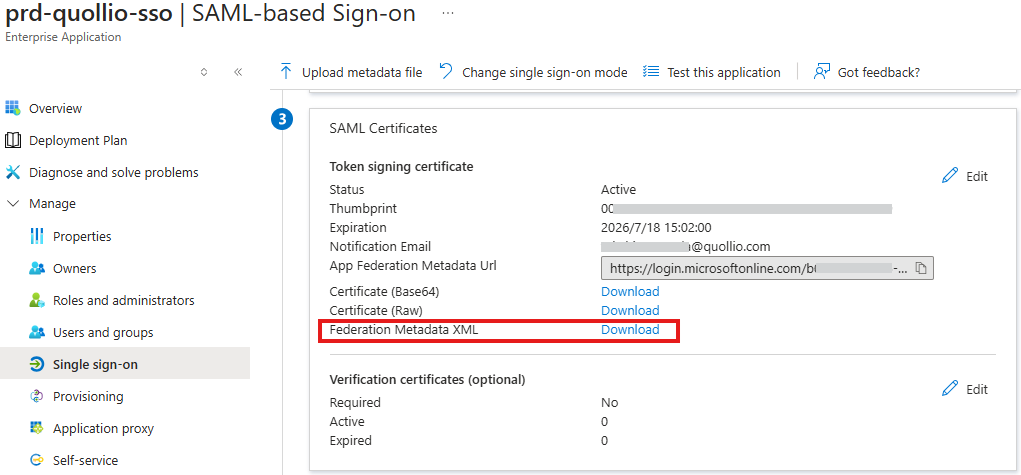Toggle the sidebar up-down expand arrows
The height and width of the screenshot is (475, 1021).
point(204,72)
